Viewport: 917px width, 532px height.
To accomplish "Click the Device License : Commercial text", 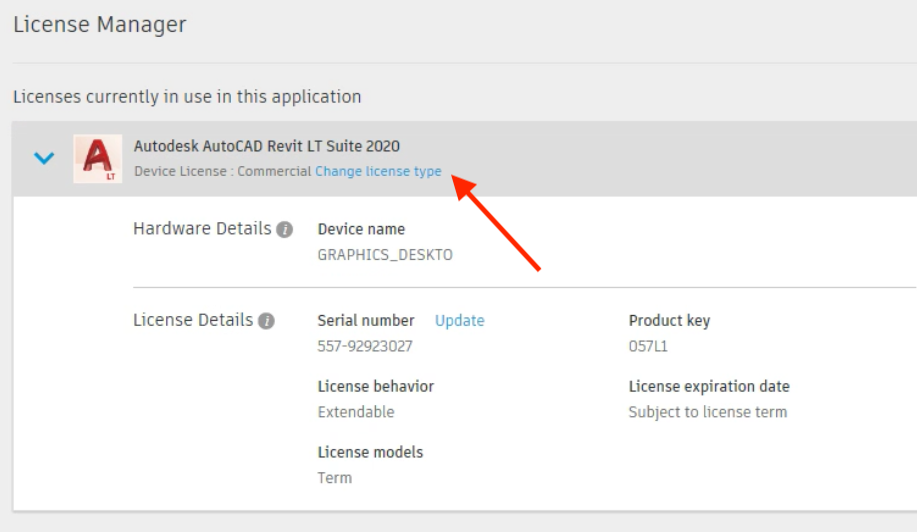I will 223,171.
